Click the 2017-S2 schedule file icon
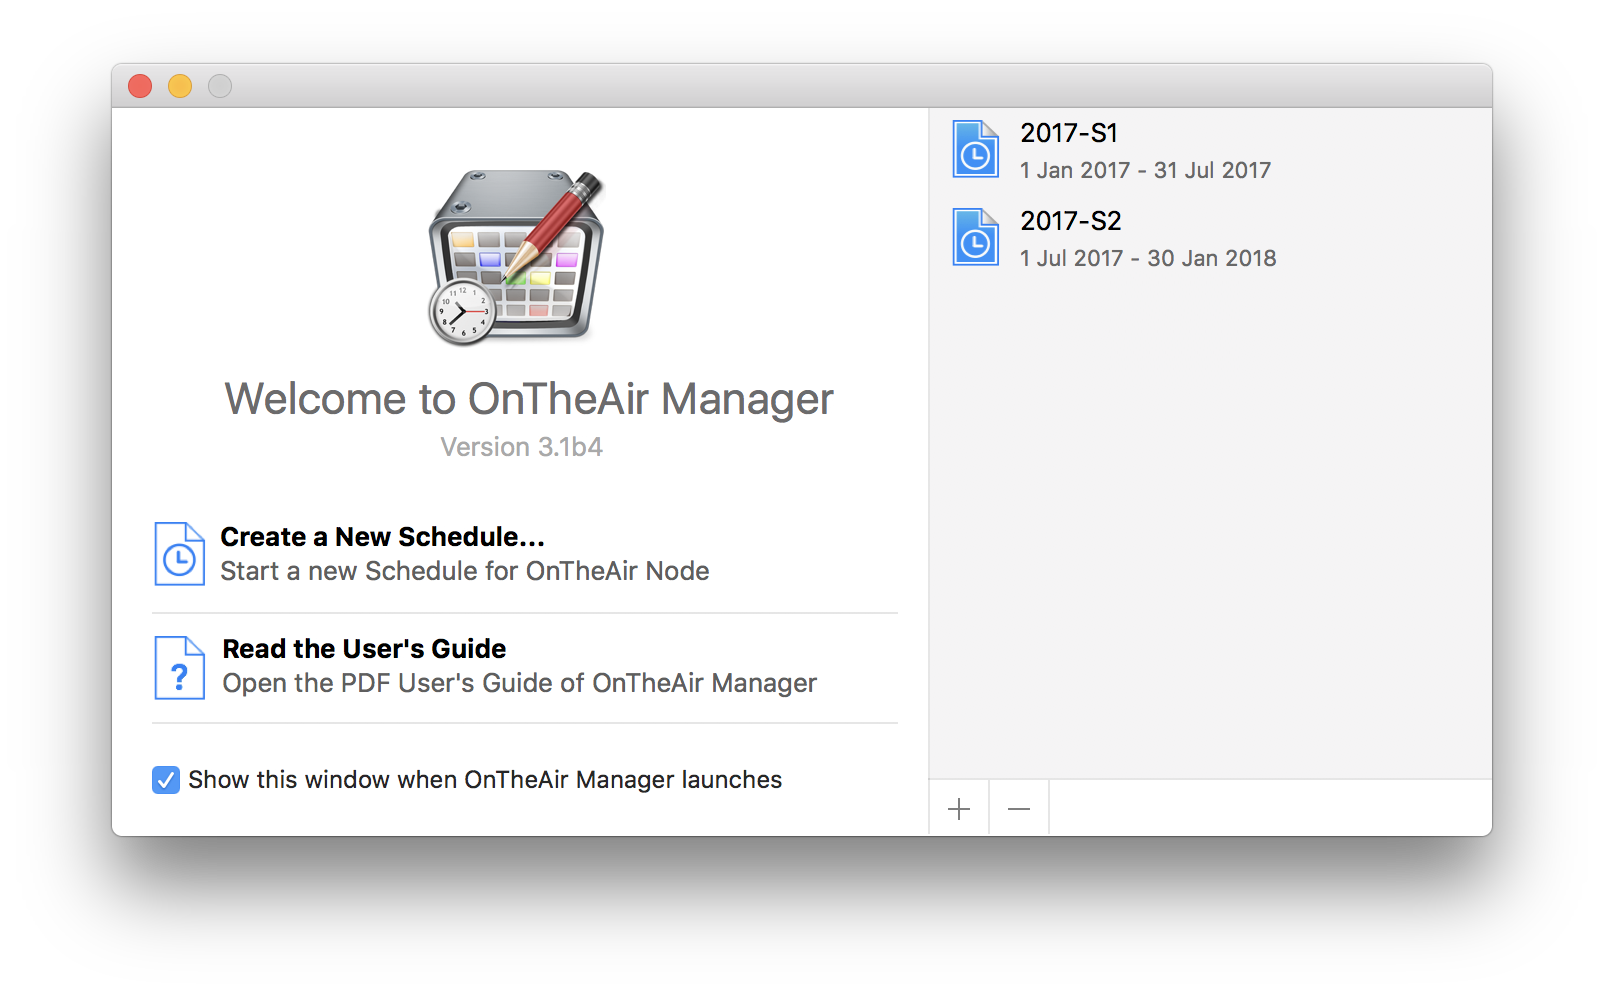The image size is (1604, 996). click(x=975, y=237)
